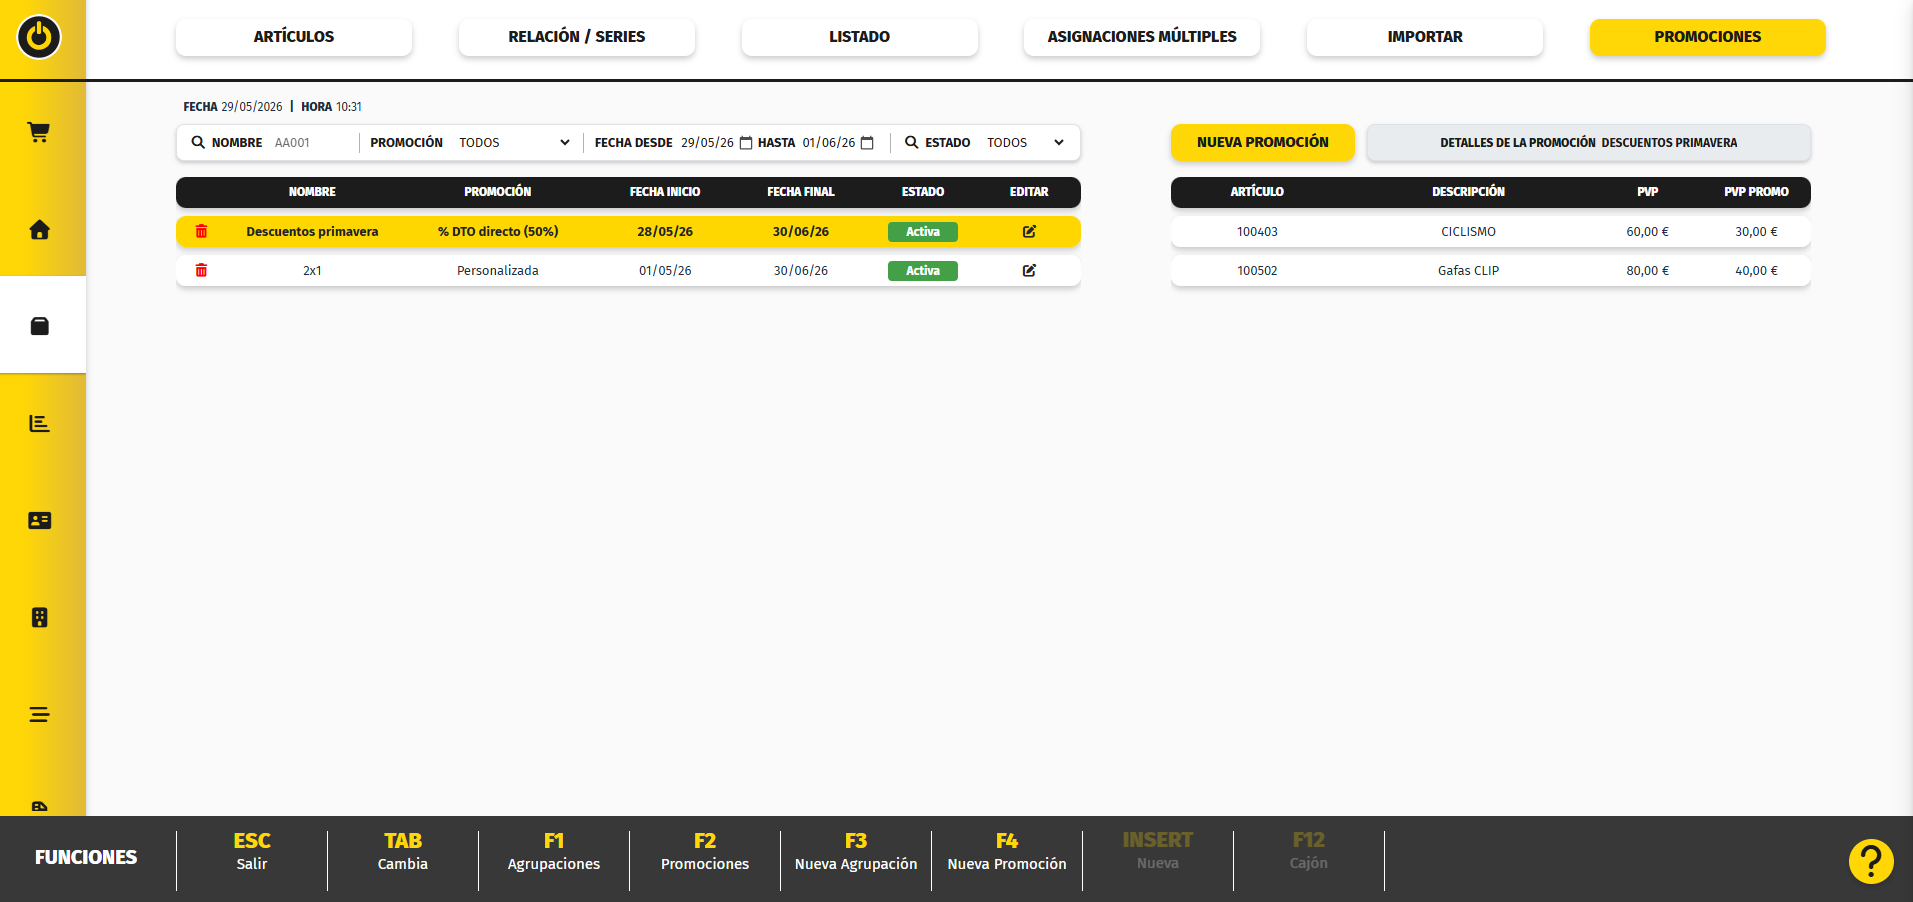Open the calendar picker for Hasta date

coord(867,143)
